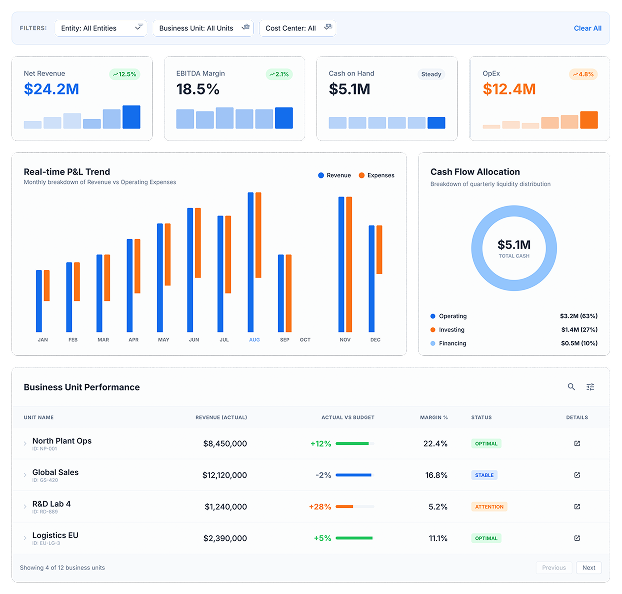
Task: Open the Business Unit: All Units dropdown
Action: coord(203,28)
